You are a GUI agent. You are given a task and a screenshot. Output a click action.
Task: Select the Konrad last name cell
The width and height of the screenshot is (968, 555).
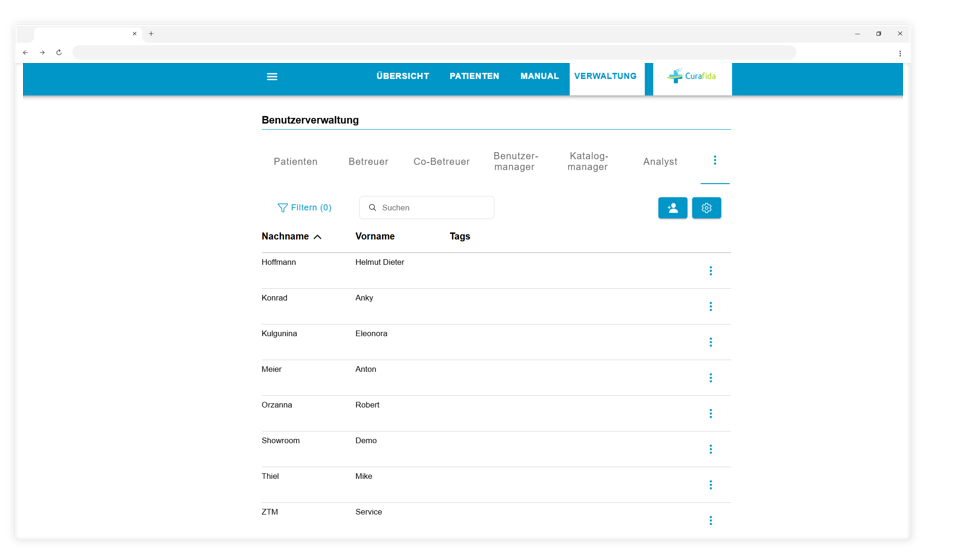point(274,298)
